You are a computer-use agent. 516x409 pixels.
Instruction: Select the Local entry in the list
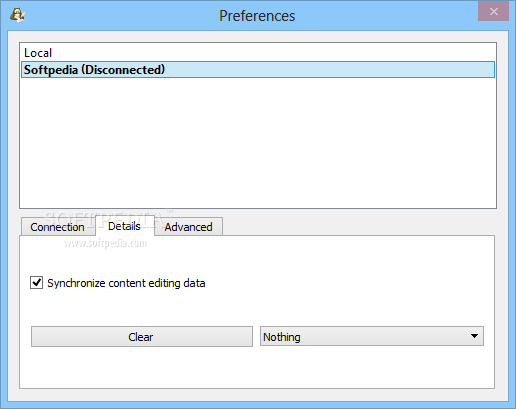[x=258, y=53]
